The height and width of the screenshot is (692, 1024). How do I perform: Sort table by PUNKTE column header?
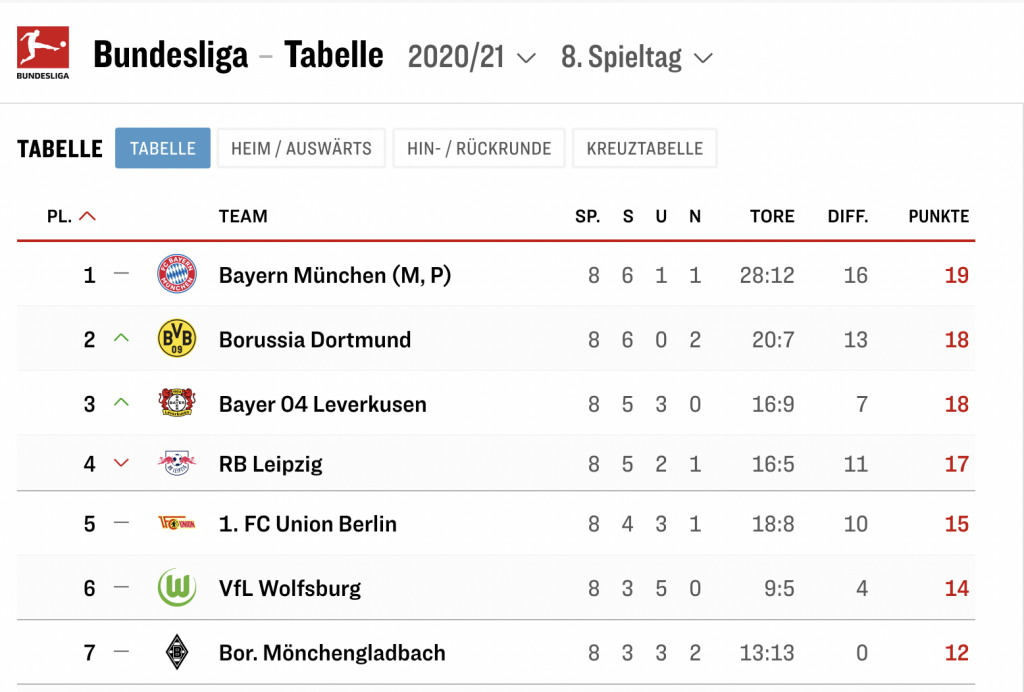coord(938,216)
